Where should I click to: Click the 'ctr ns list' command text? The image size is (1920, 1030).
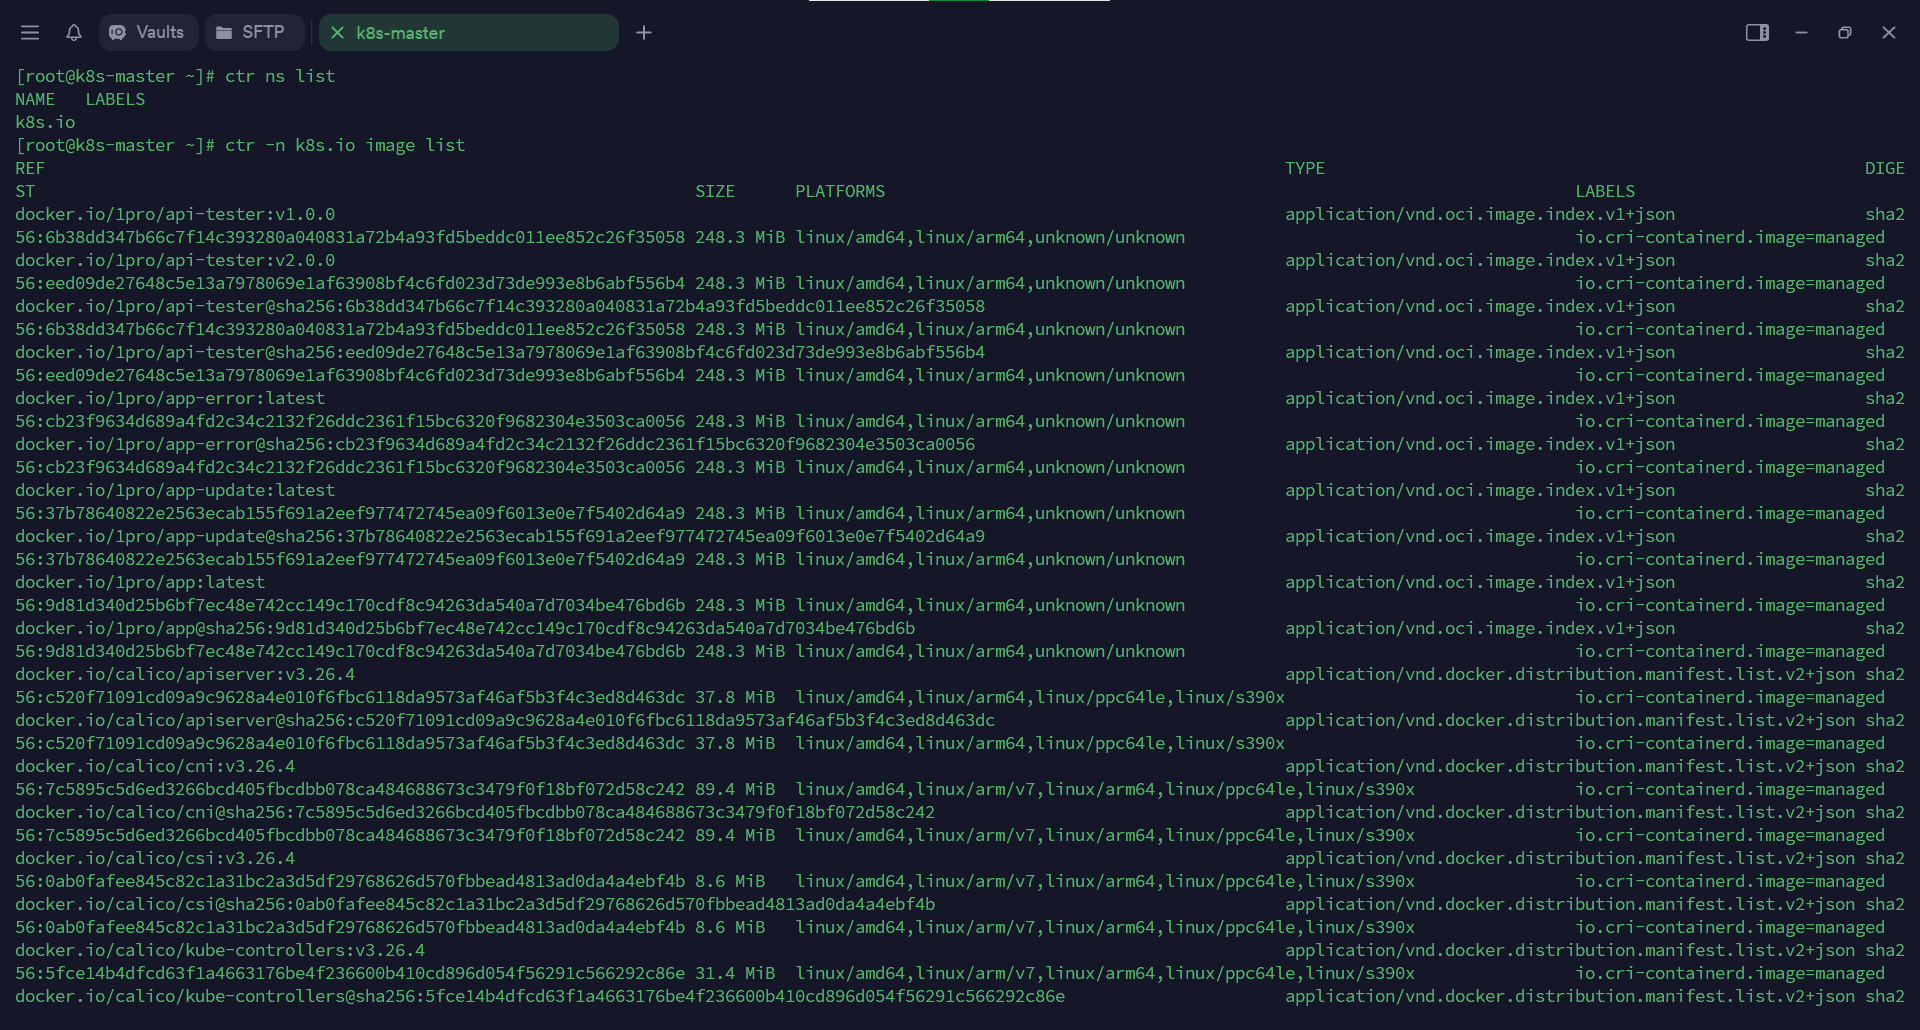point(280,76)
